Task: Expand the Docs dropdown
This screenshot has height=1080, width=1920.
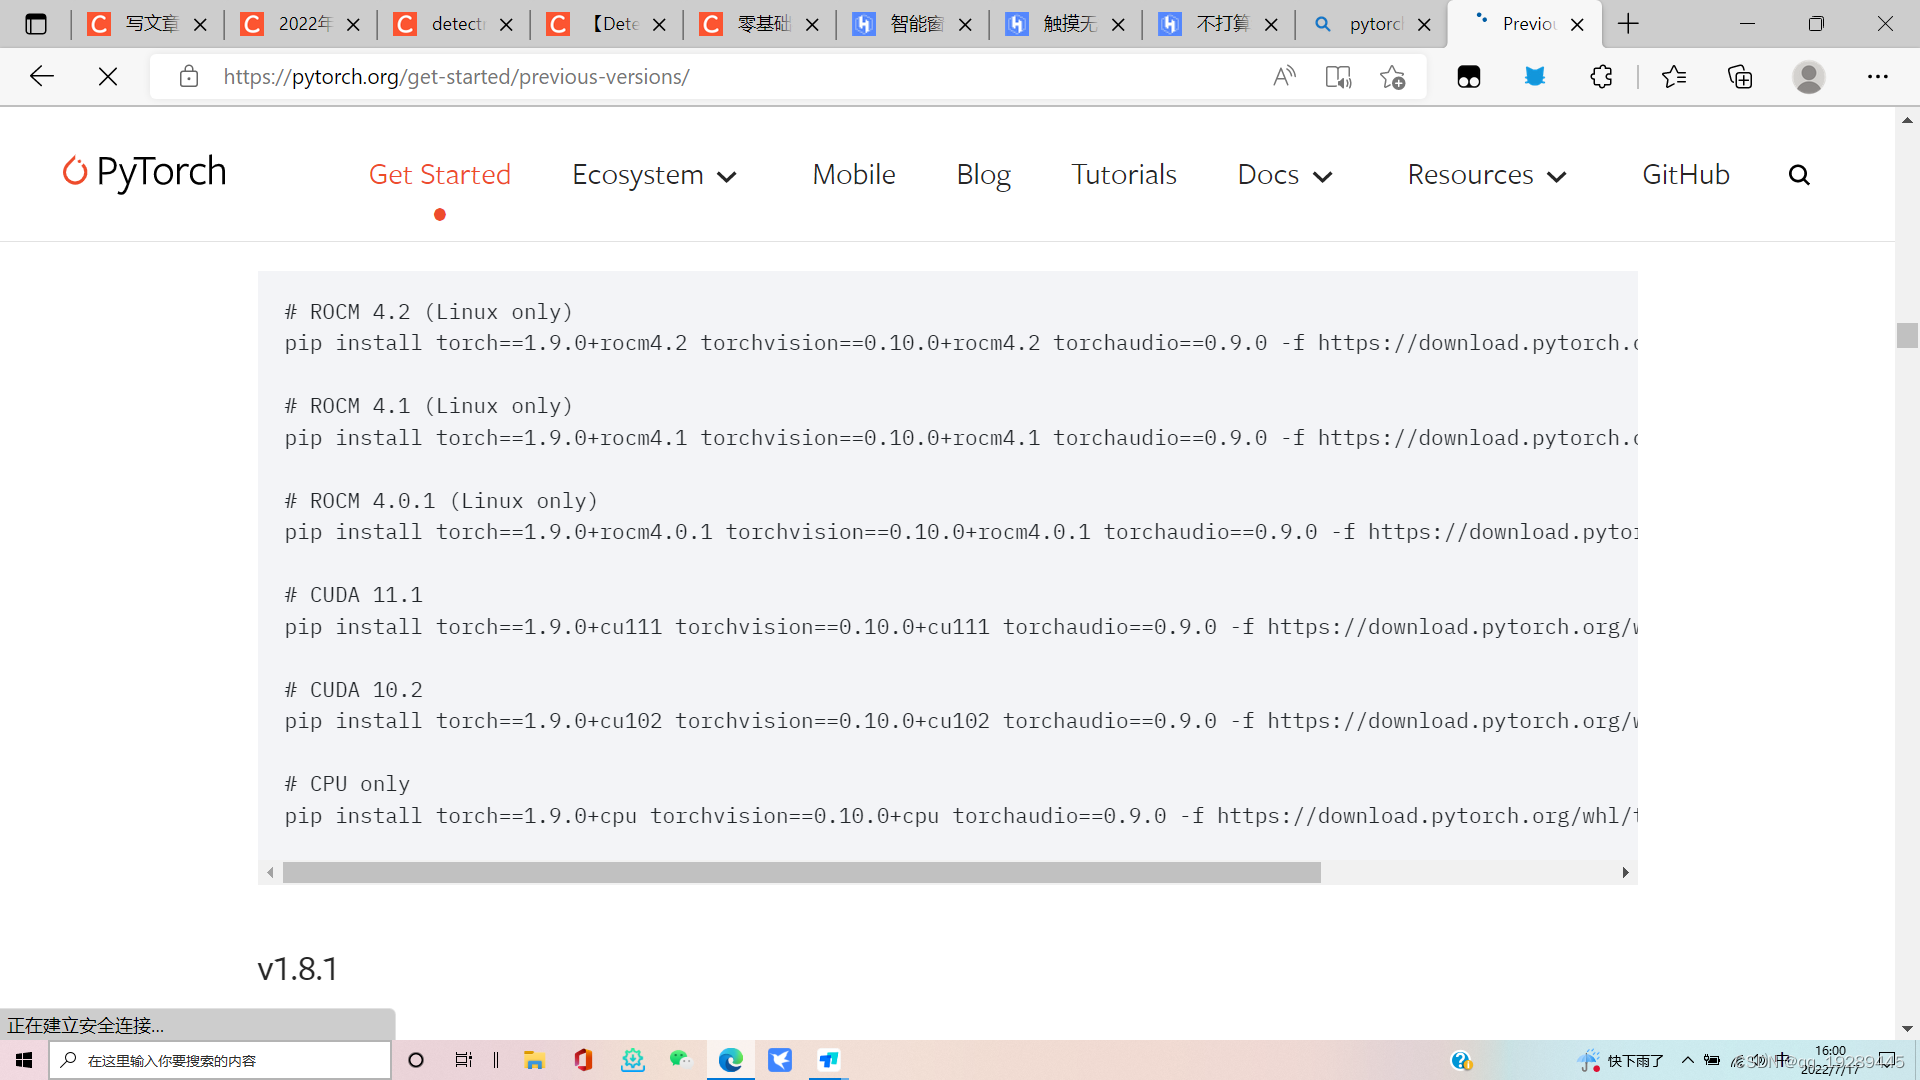Action: point(1285,174)
